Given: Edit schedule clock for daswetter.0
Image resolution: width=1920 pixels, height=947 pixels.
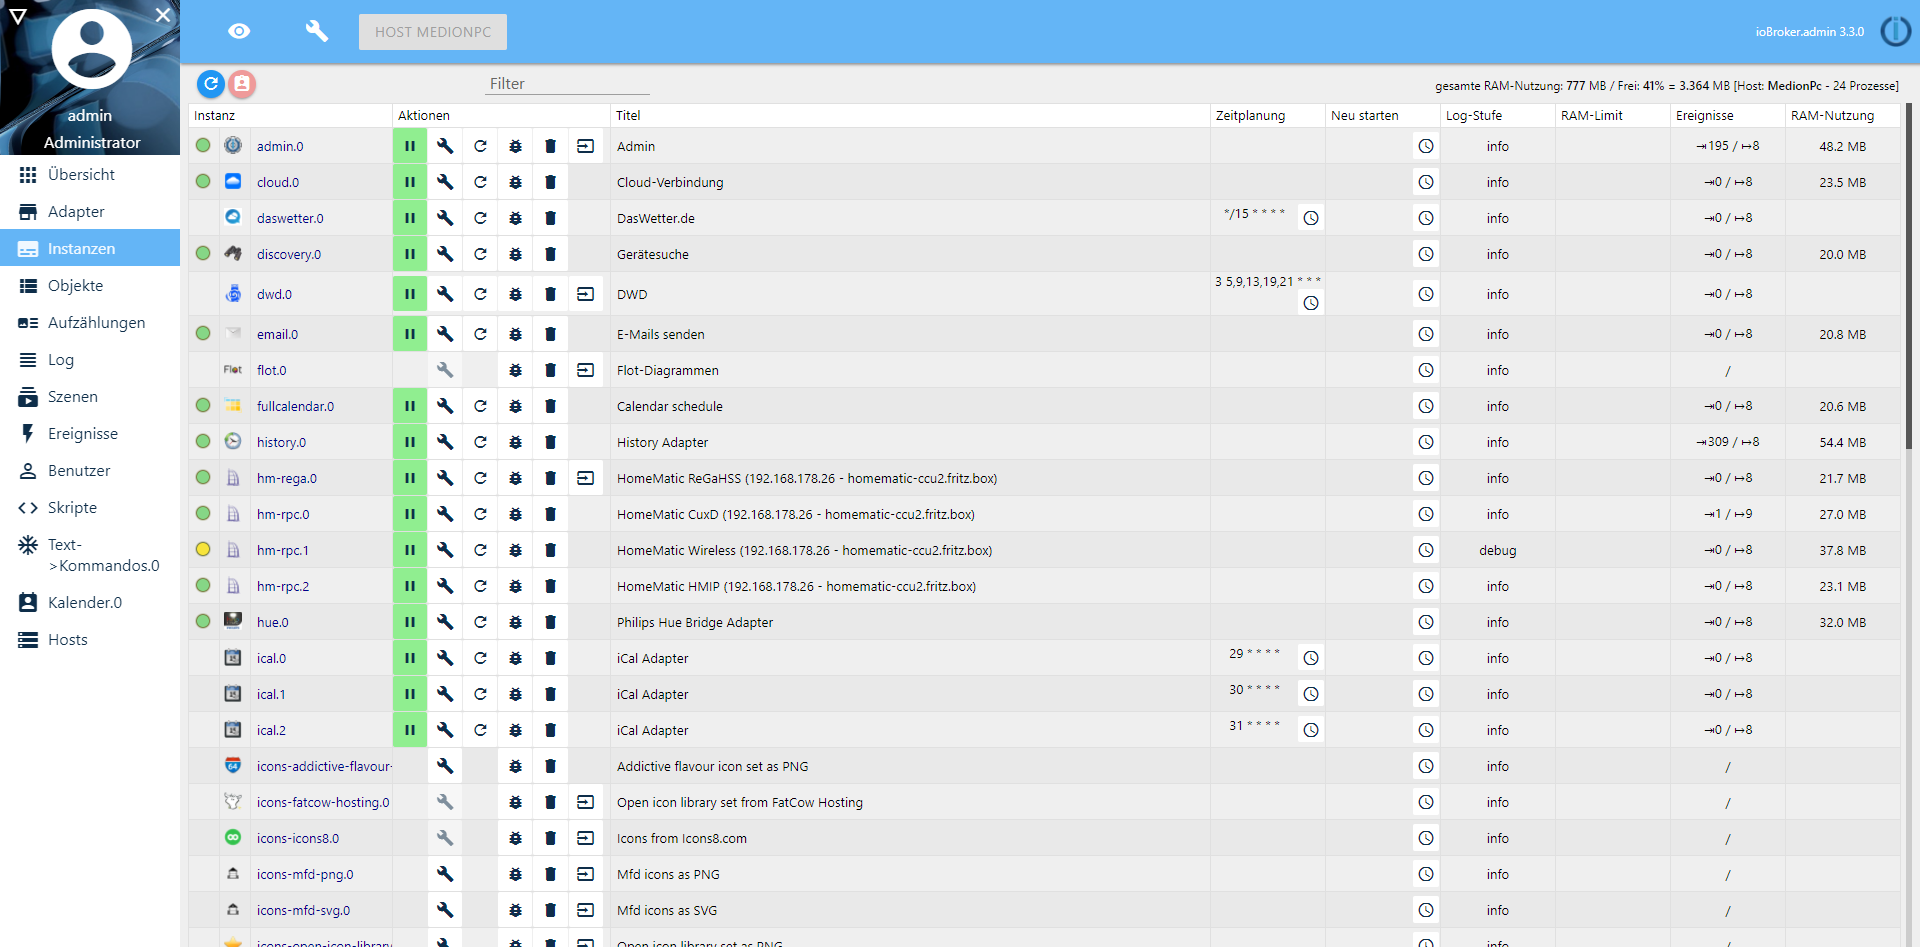Looking at the screenshot, I should (1311, 218).
